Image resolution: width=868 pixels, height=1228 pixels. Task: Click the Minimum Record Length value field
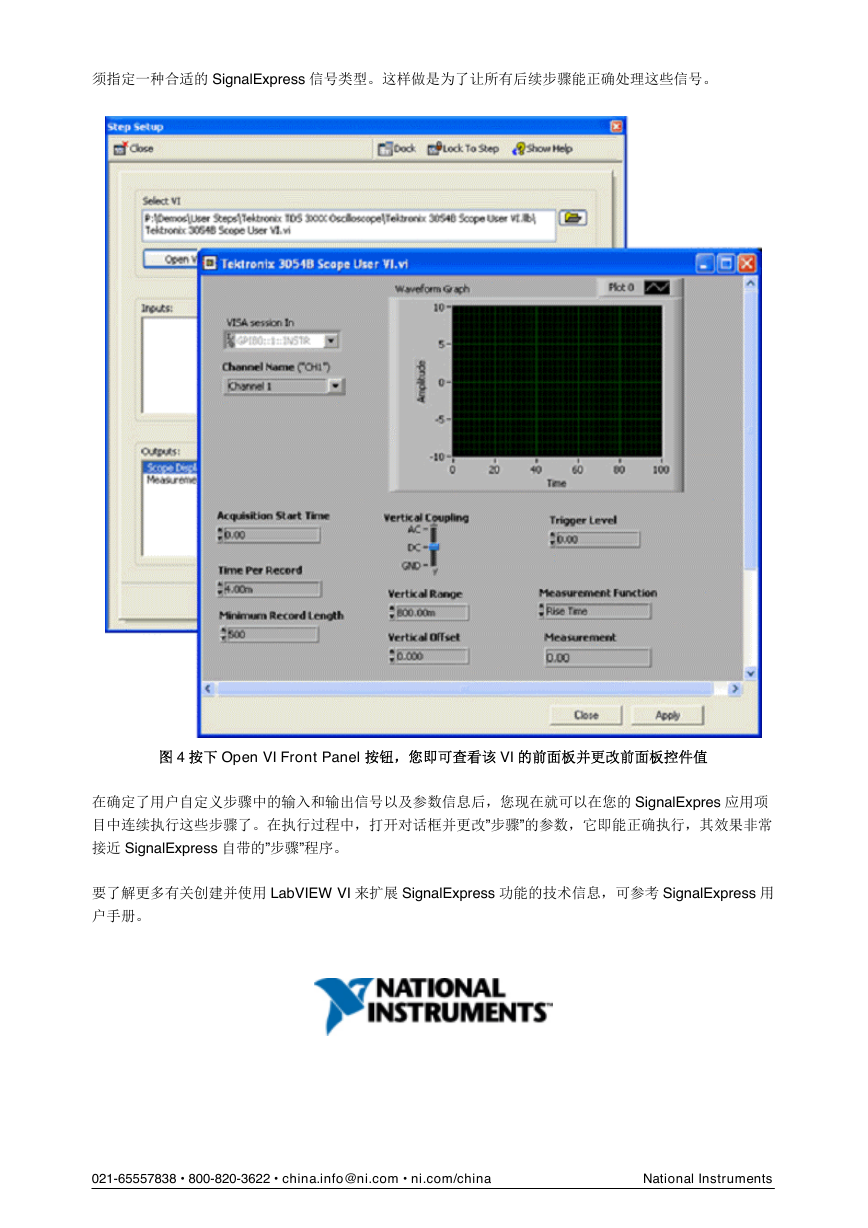click(274, 634)
